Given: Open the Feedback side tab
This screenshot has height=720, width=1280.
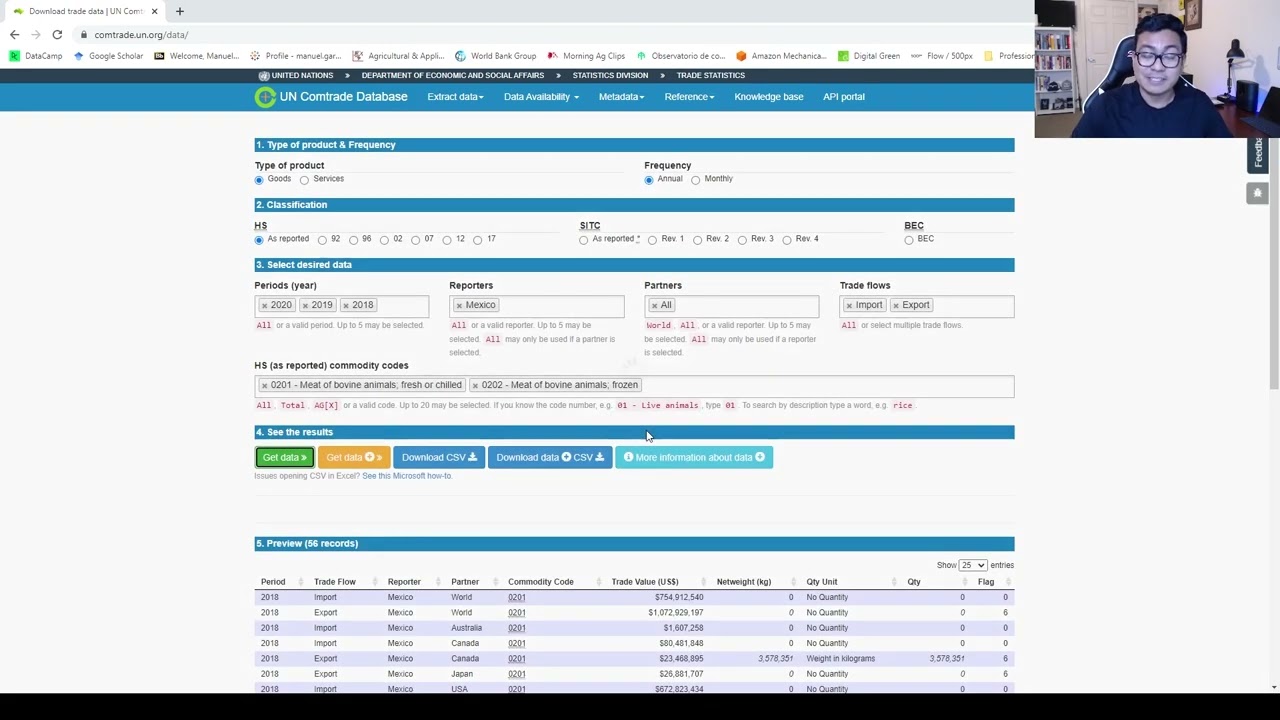Looking at the screenshot, I should click(1258, 153).
